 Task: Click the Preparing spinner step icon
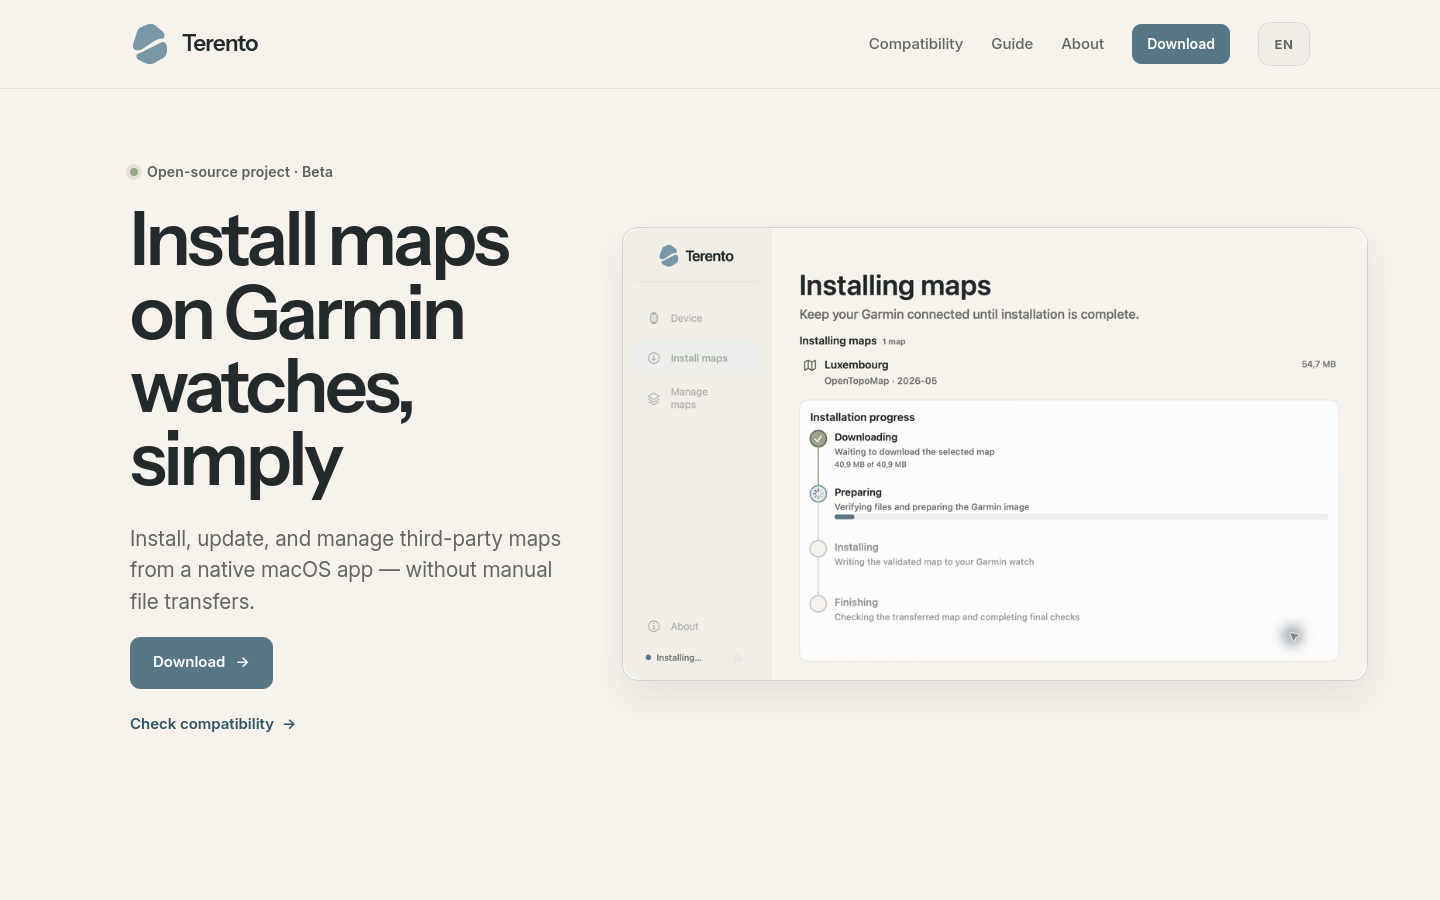coord(818,493)
